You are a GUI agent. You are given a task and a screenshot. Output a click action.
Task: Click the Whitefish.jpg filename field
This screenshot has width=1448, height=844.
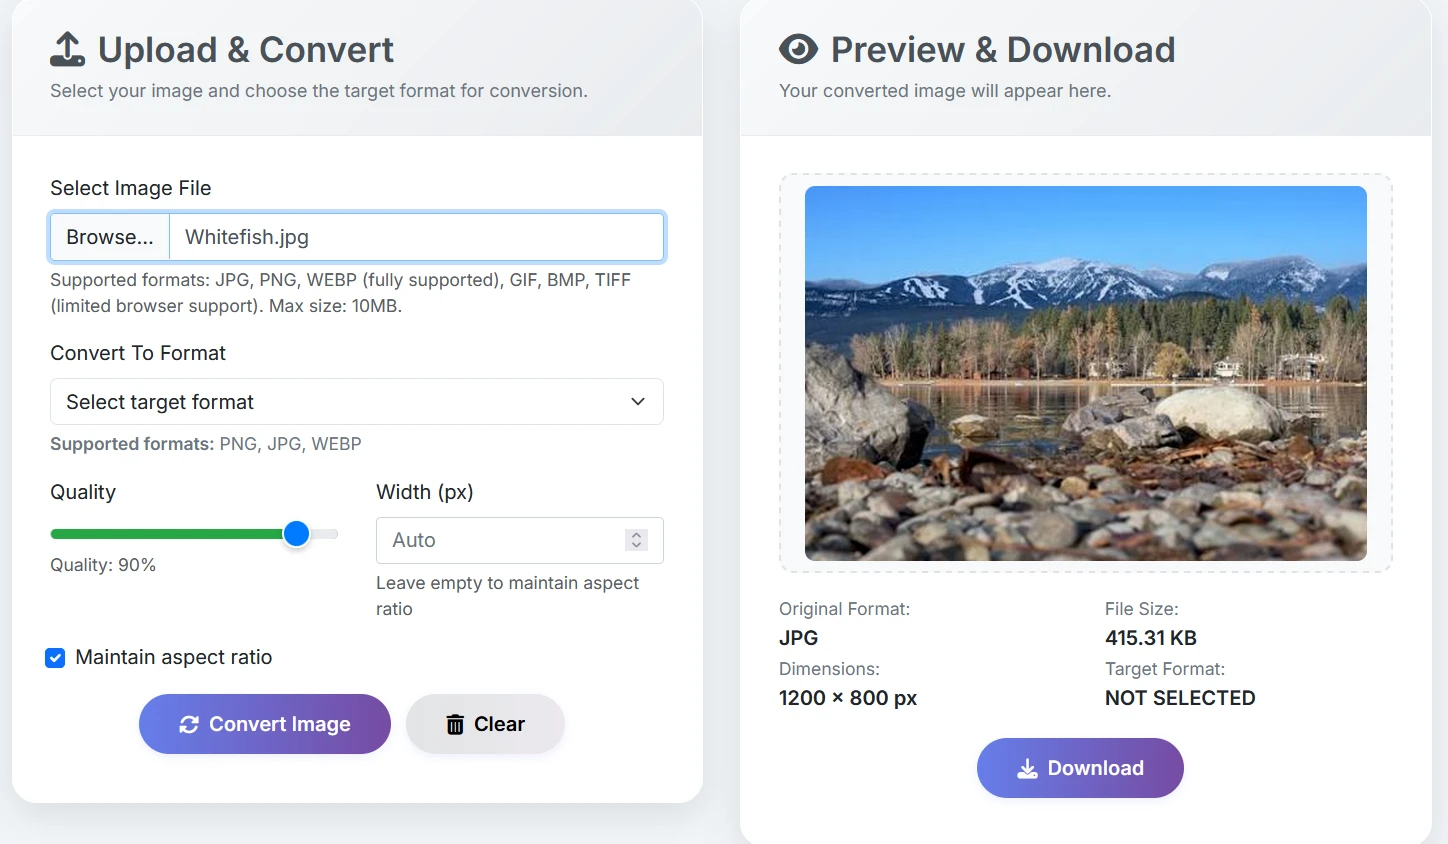tap(417, 237)
